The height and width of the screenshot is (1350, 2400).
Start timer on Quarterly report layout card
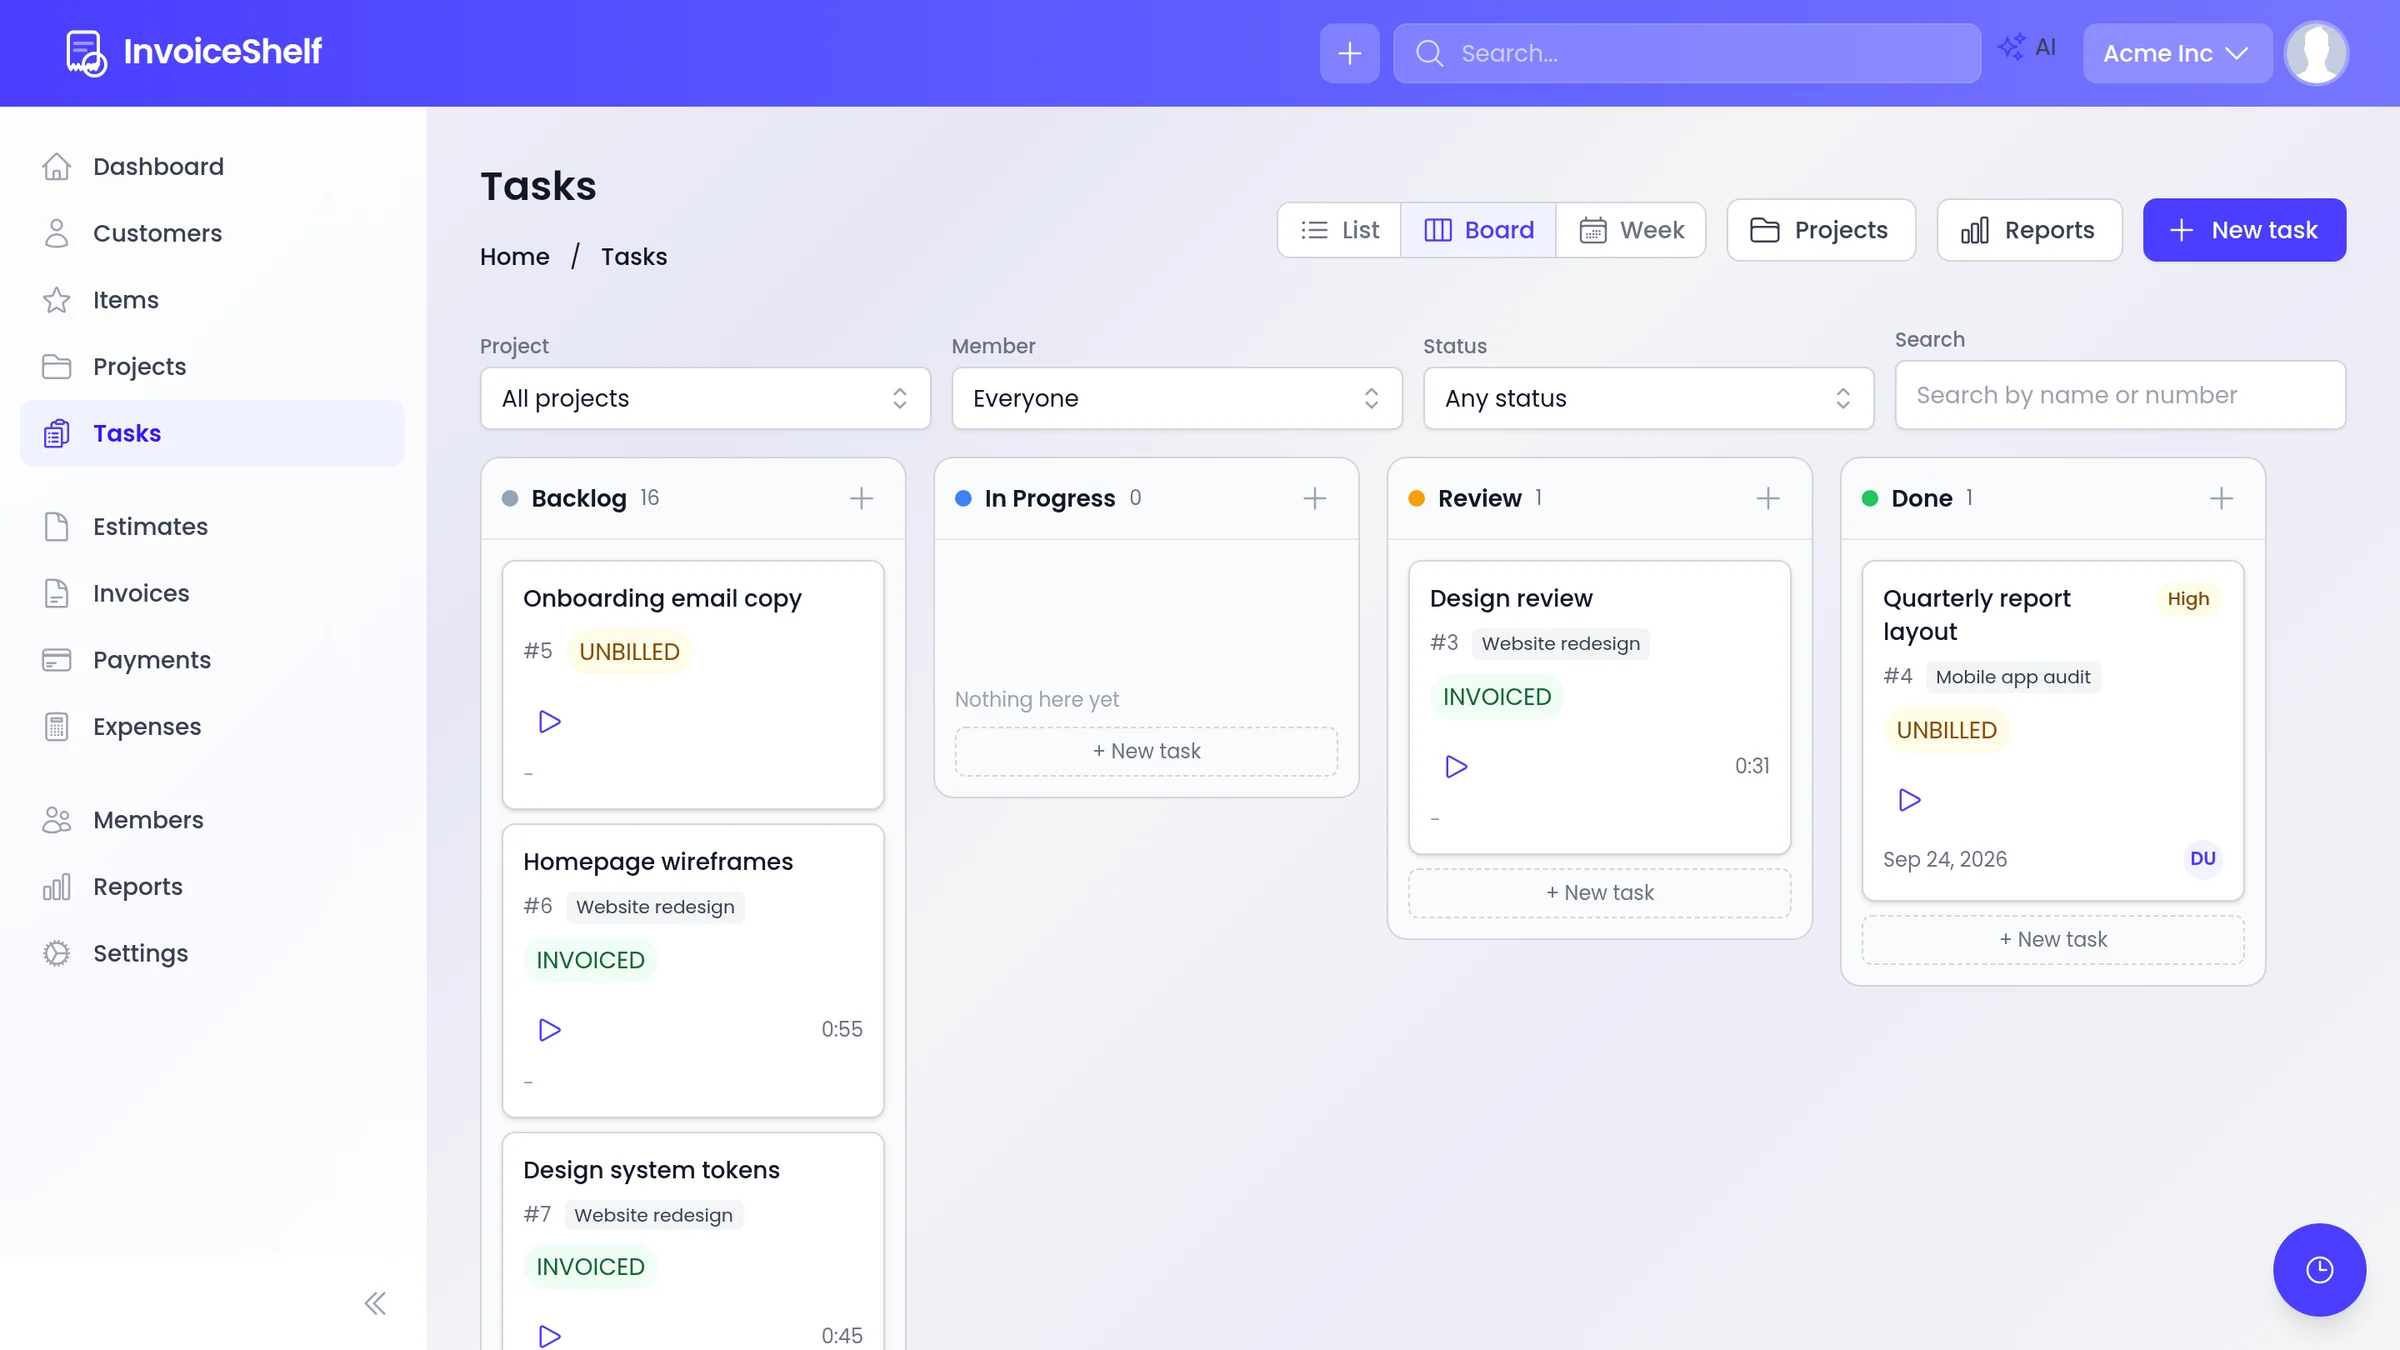click(x=1909, y=799)
